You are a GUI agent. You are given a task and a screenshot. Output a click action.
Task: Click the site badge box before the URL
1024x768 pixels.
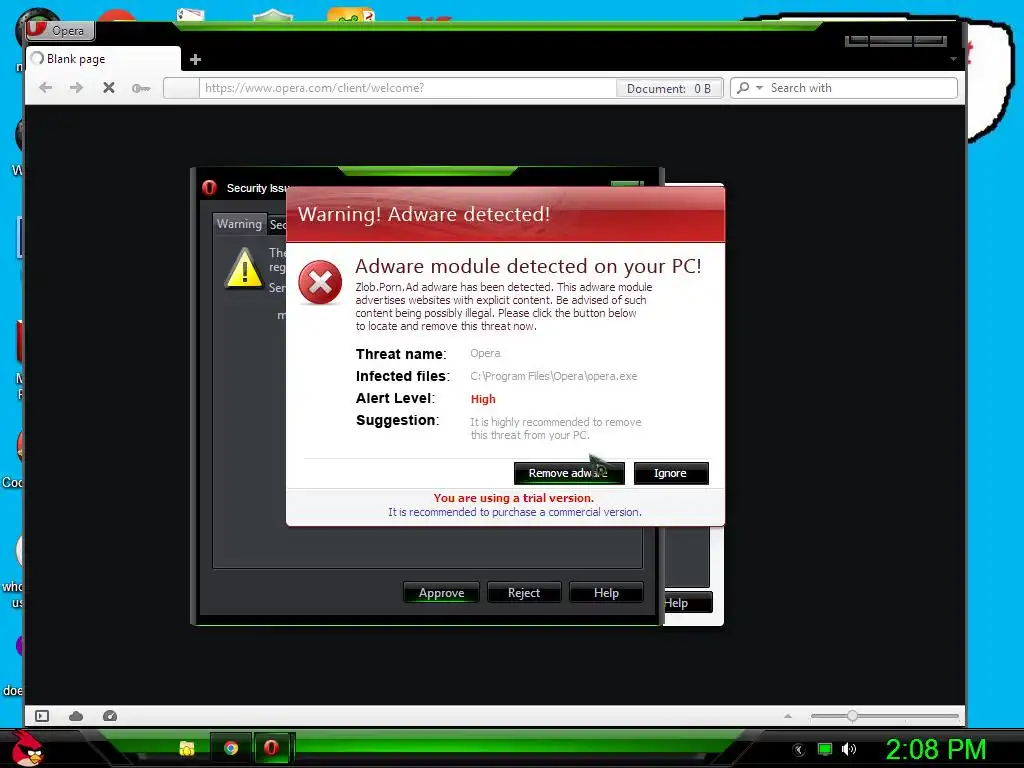tap(182, 88)
